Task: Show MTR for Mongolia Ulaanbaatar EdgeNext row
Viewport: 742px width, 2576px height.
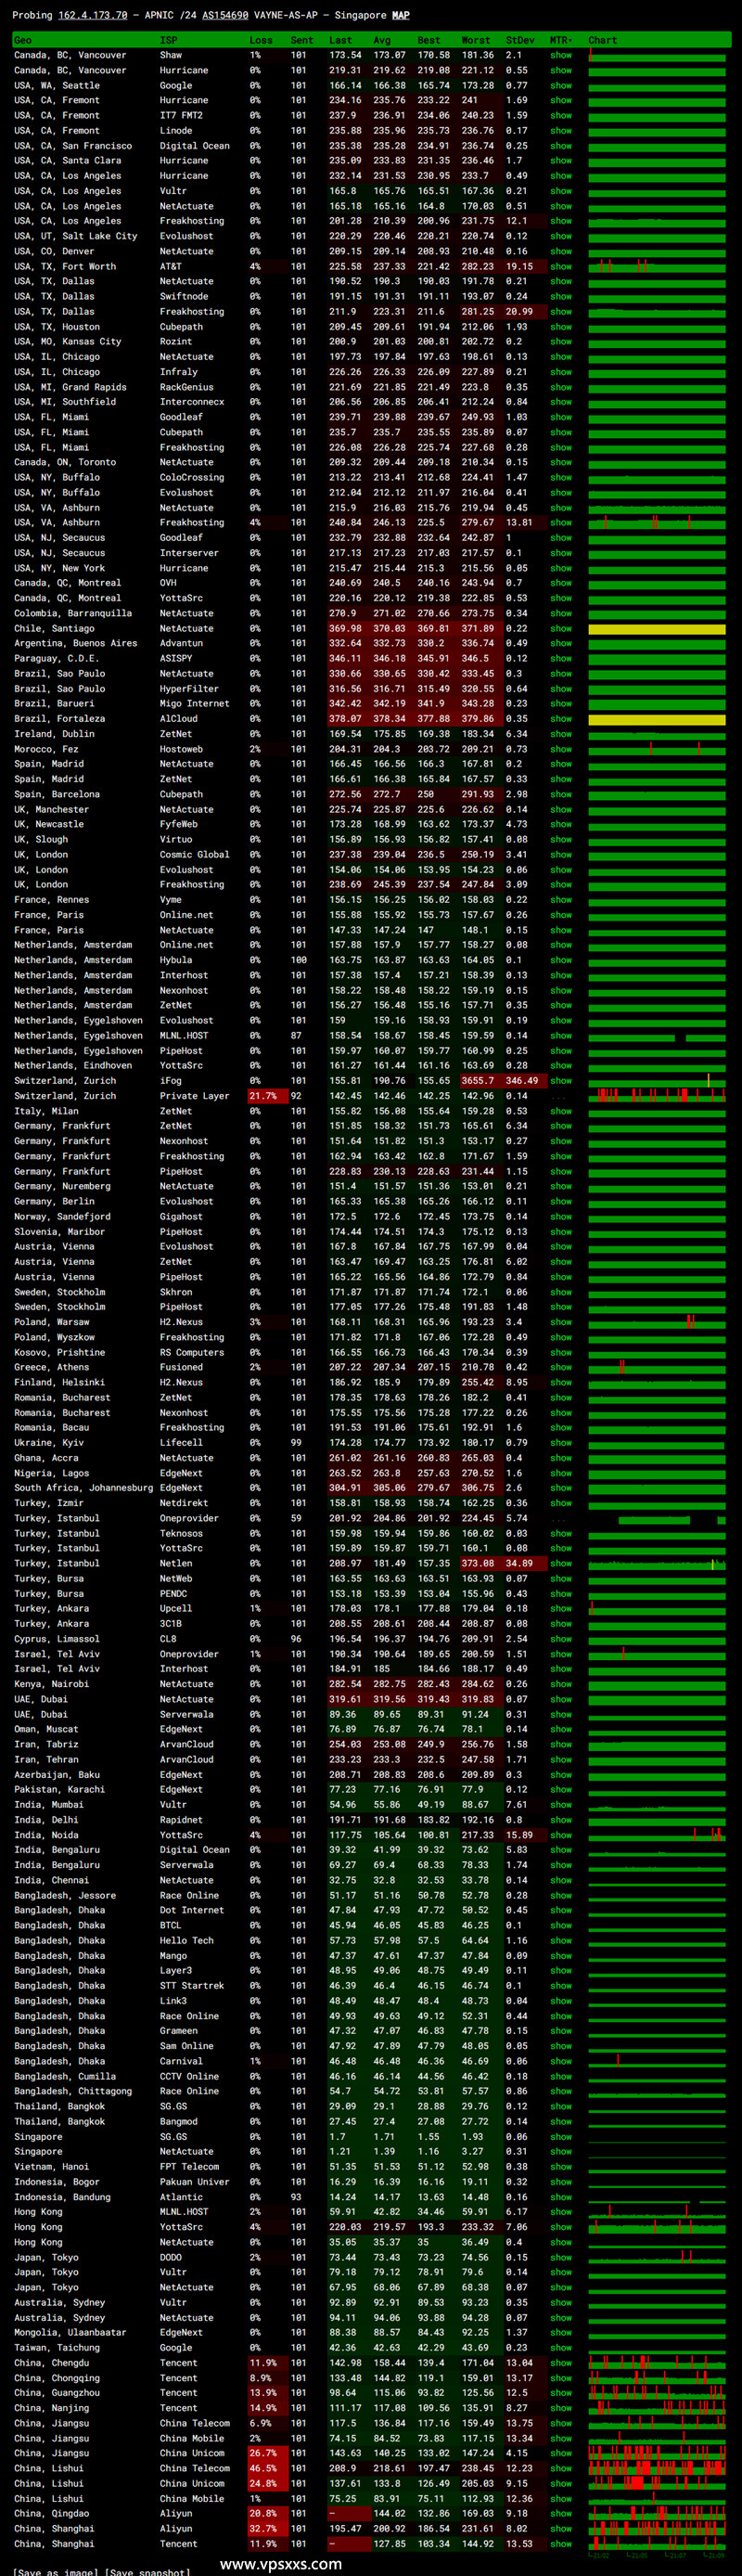Action: tap(561, 2333)
